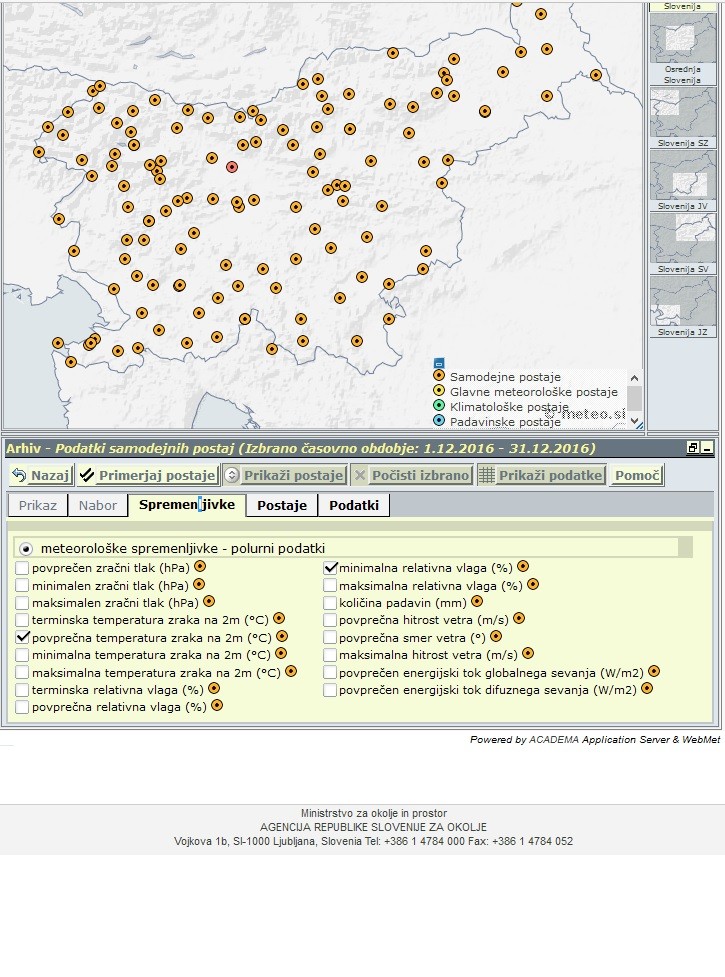The height and width of the screenshot is (977, 725).
Task: Click the Glavne meteorološke postaje yellow legend icon
Action: coord(438,391)
